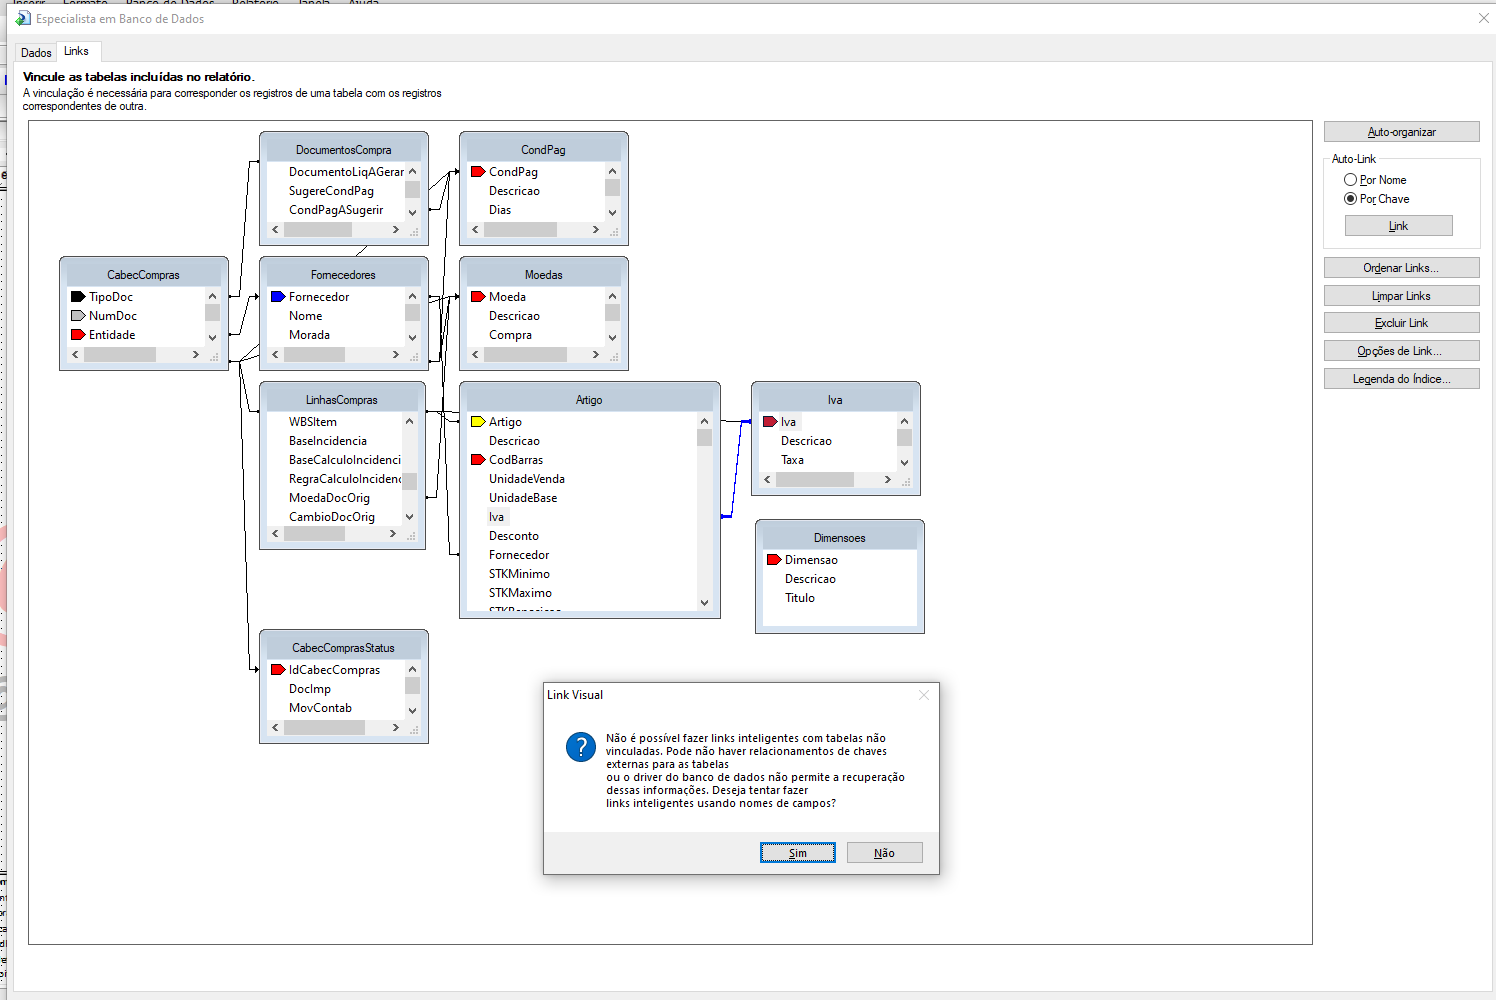The image size is (1496, 1000).
Task: Click the yellow Artigo key icon
Action: coord(478,422)
